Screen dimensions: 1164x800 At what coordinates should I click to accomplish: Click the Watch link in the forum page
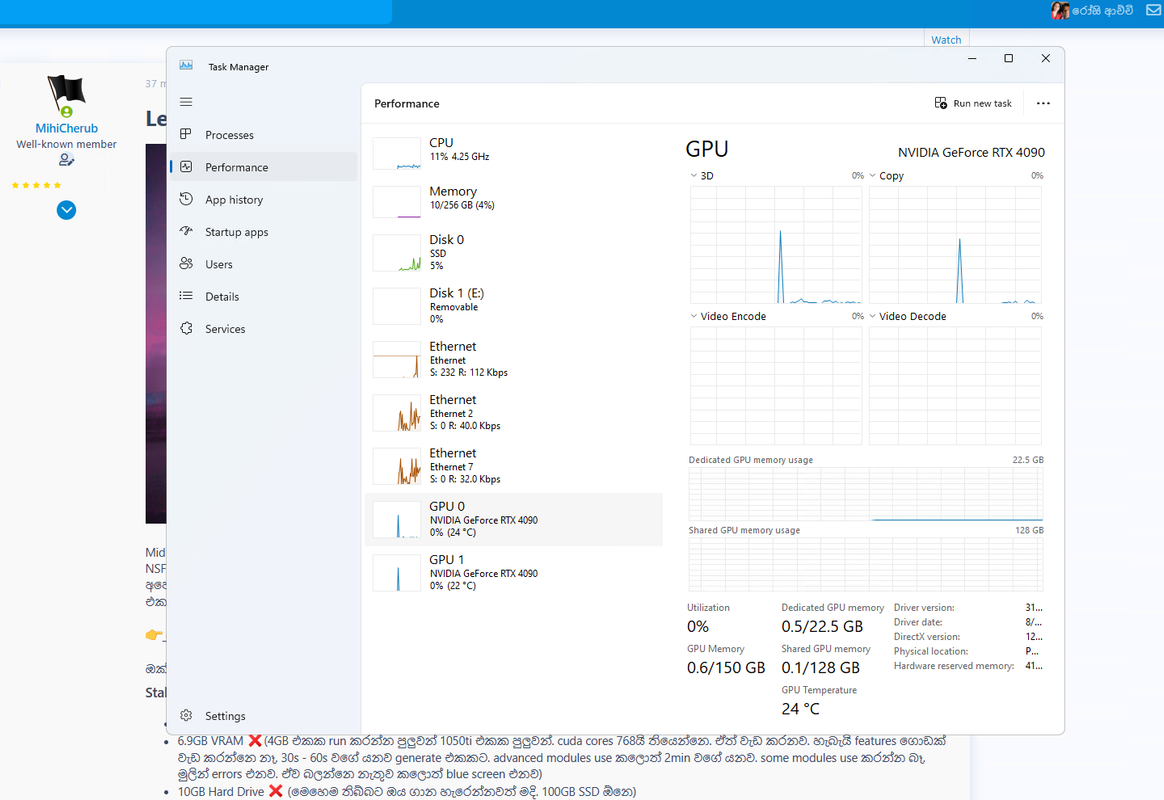coord(946,40)
